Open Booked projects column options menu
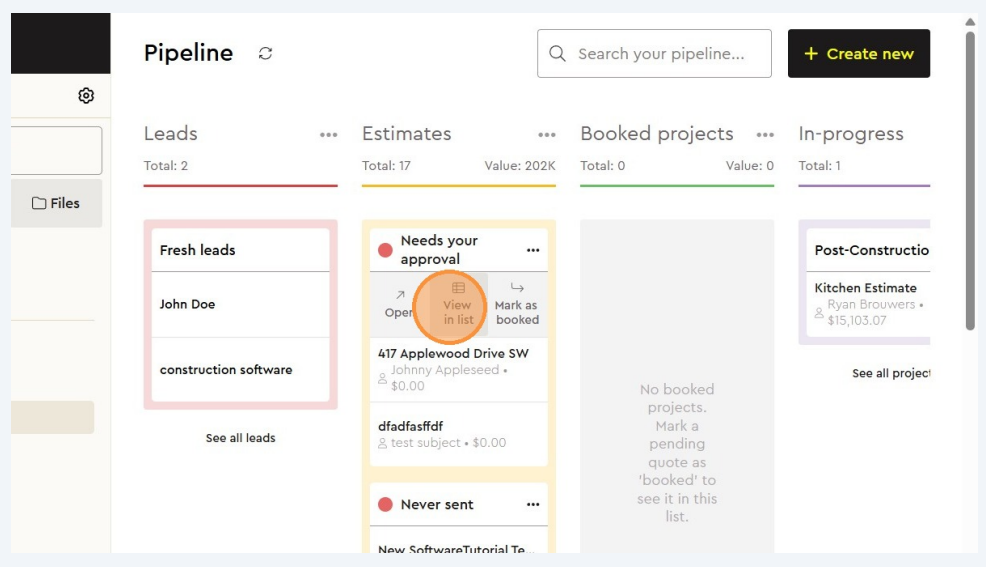The height and width of the screenshot is (567, 986). pos(765,135)
